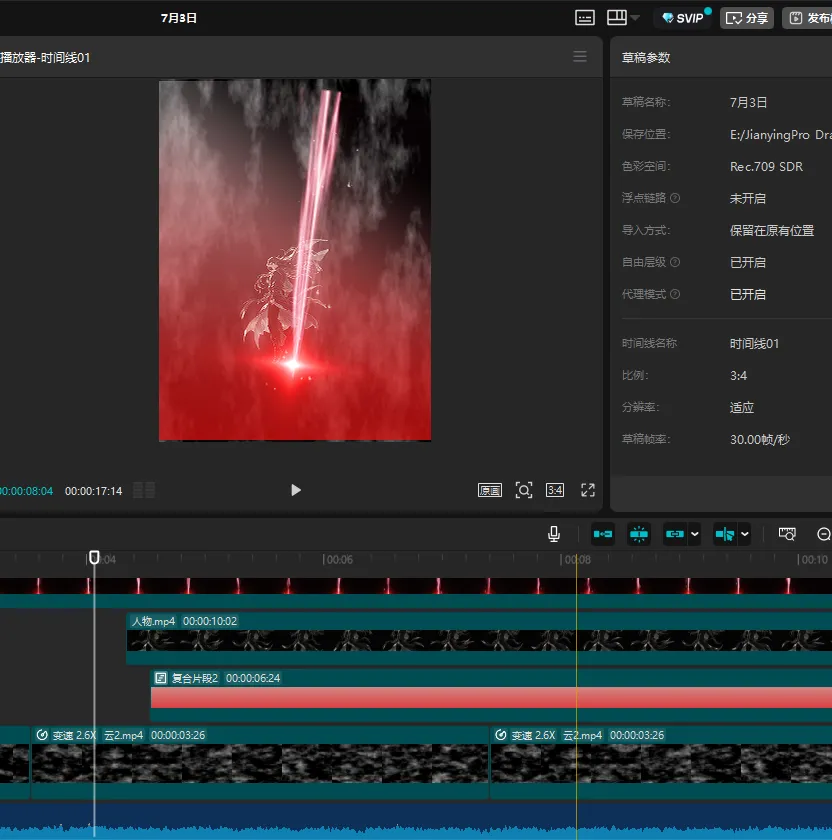
Task: Click the draft name value 7月3日
Action: pos(748,102)
